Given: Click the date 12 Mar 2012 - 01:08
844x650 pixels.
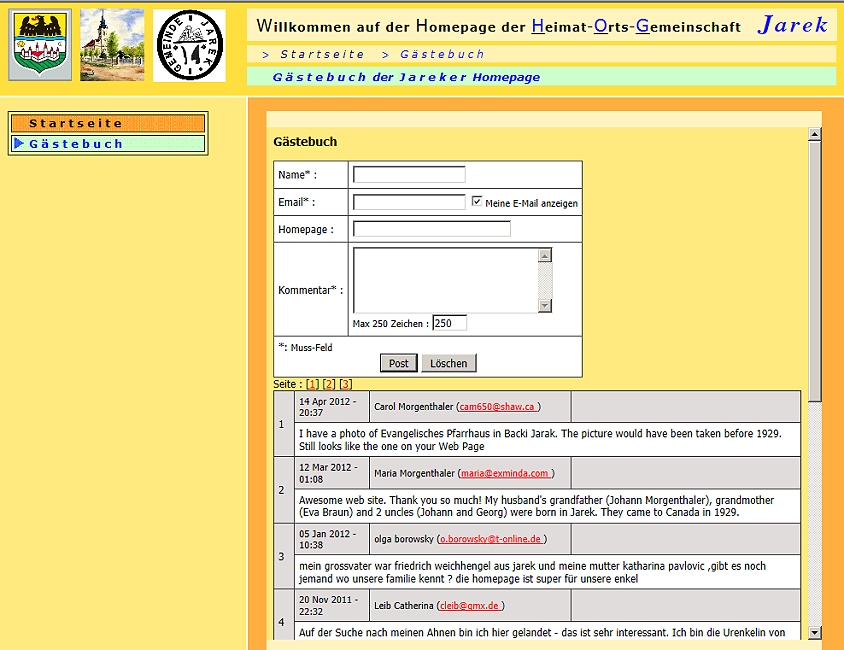Looking at the screenshot, I should (x=327, y=474).
